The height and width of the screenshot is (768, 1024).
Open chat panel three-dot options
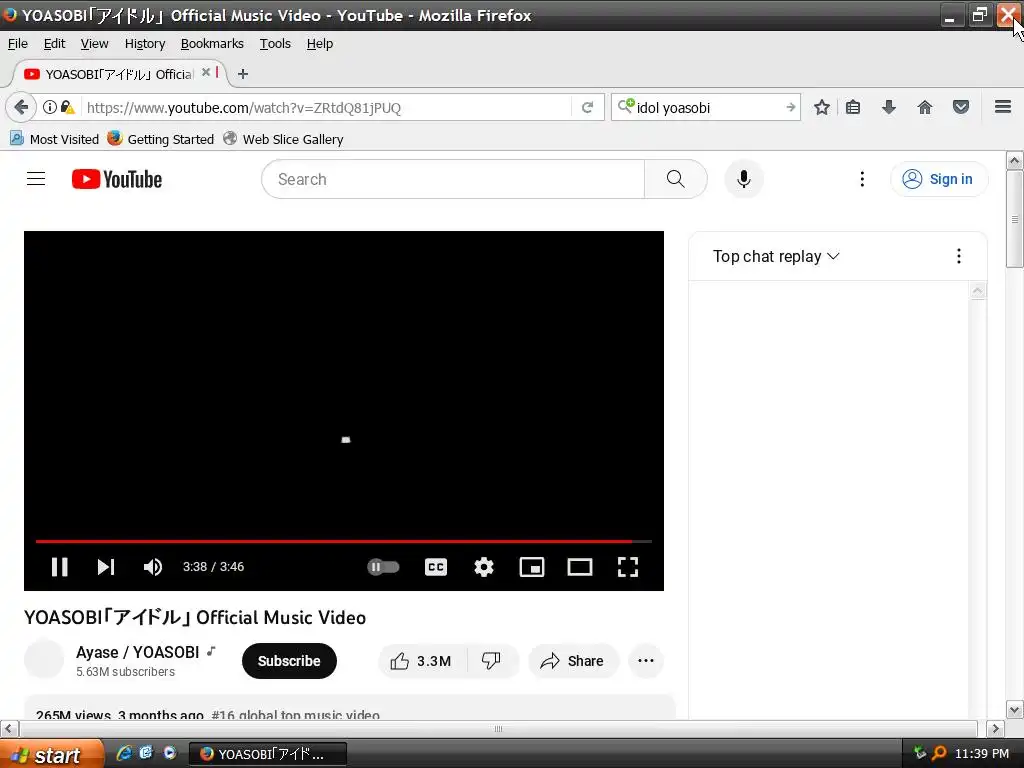tap(959, 256)
